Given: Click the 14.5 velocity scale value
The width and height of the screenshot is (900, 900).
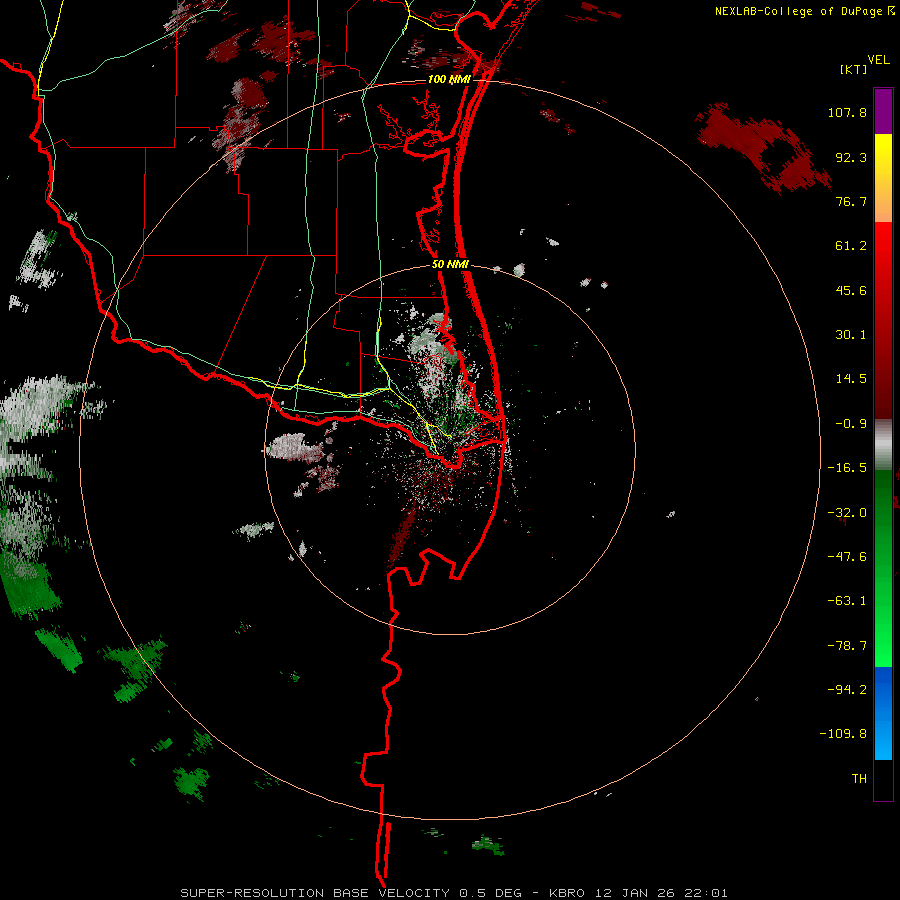Looking at the screenshot, I should coord(851,379).
